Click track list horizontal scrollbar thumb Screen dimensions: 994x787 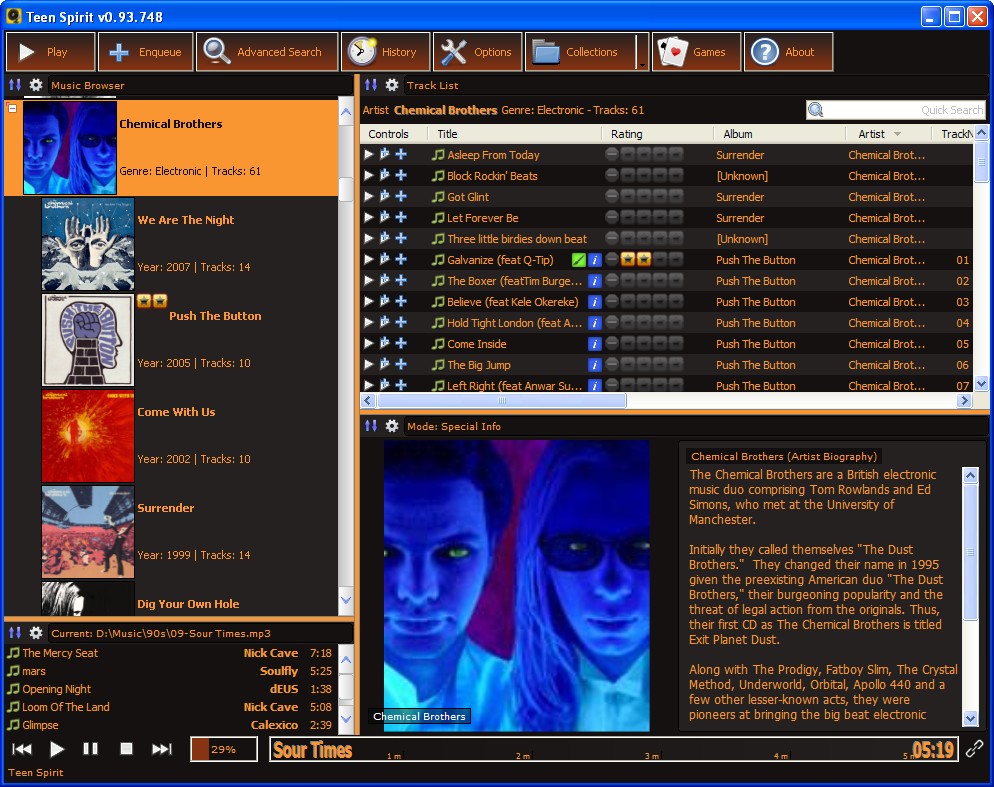[501, 400]
